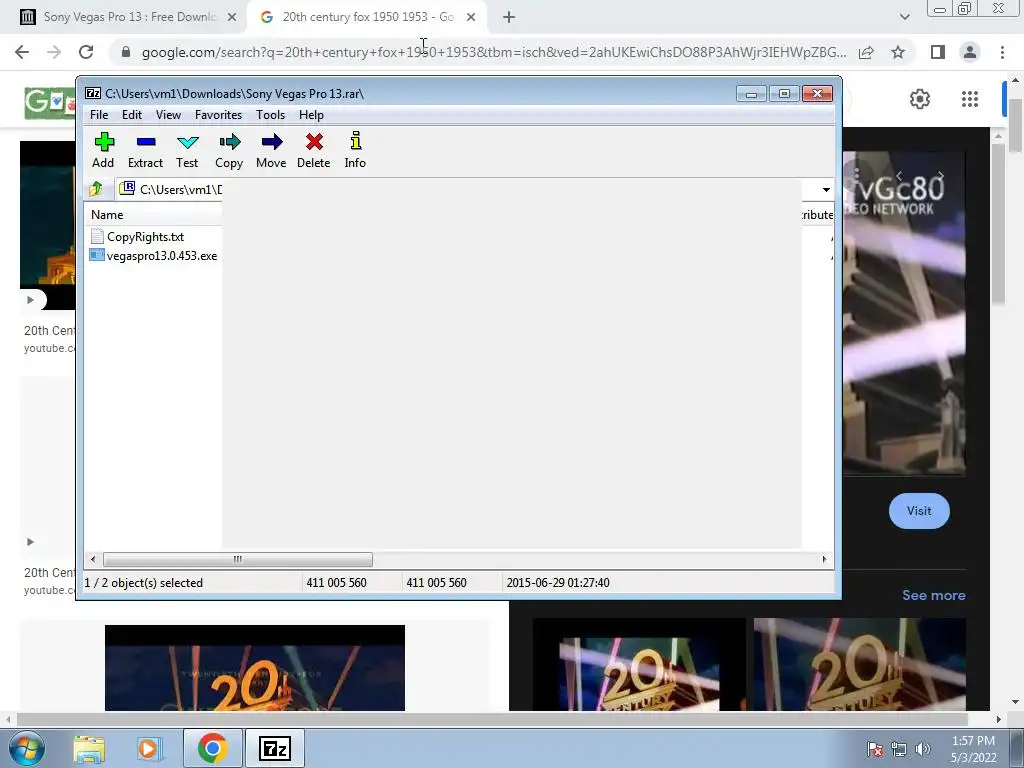This screenshot has height=768, width=1024.
Task: Click the Visit button in image panel
Action: 919,511
